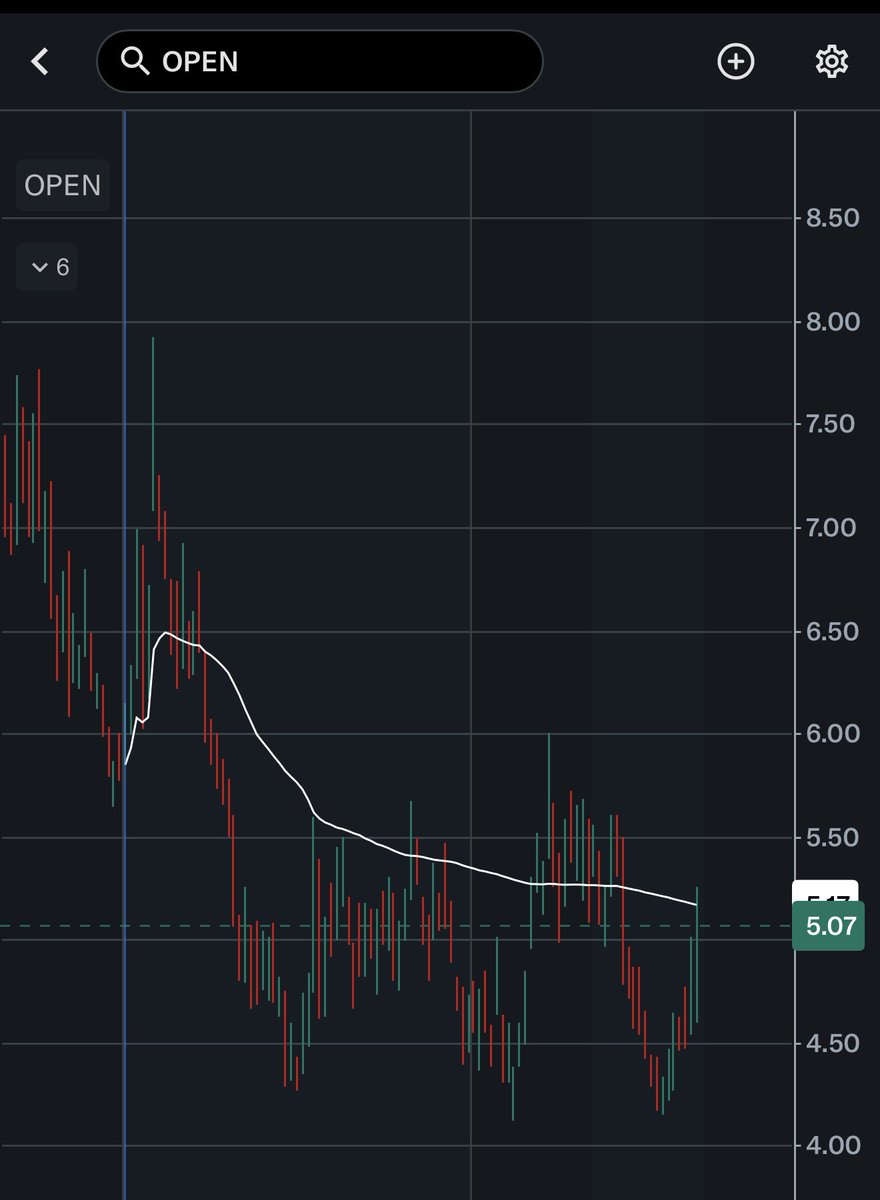
Task: Click the 8.00 price axis label
Action: [832, 321]
